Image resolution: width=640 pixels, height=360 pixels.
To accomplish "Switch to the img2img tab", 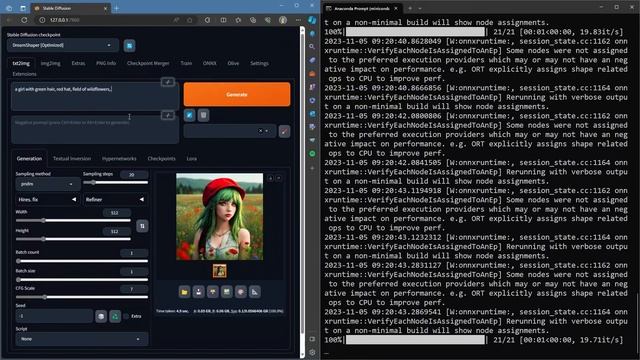I will tap(51, 64).
